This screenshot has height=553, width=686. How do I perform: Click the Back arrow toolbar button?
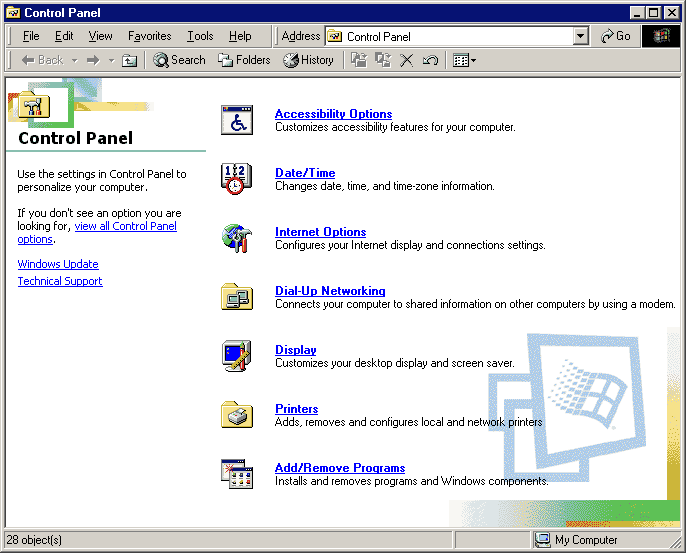pyautogui.click(x=42, y=60)
